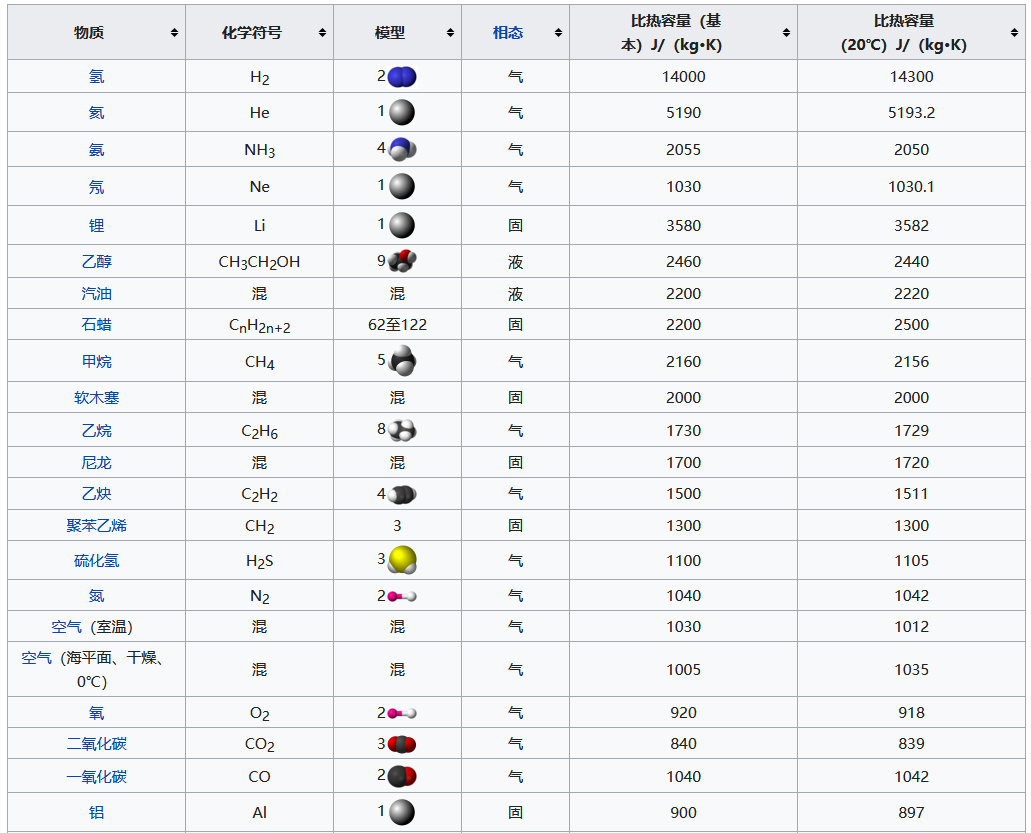Click the blue H2 molecule model image

(402, 77)
